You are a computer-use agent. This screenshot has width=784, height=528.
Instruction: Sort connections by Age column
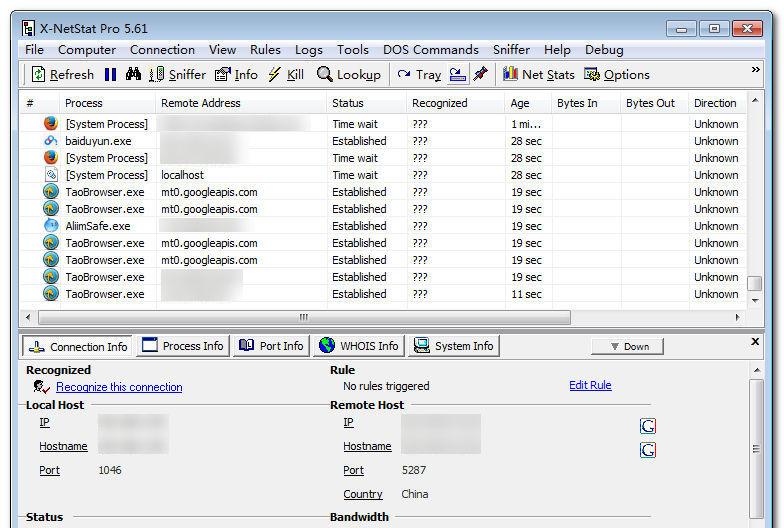pos(528,103)
